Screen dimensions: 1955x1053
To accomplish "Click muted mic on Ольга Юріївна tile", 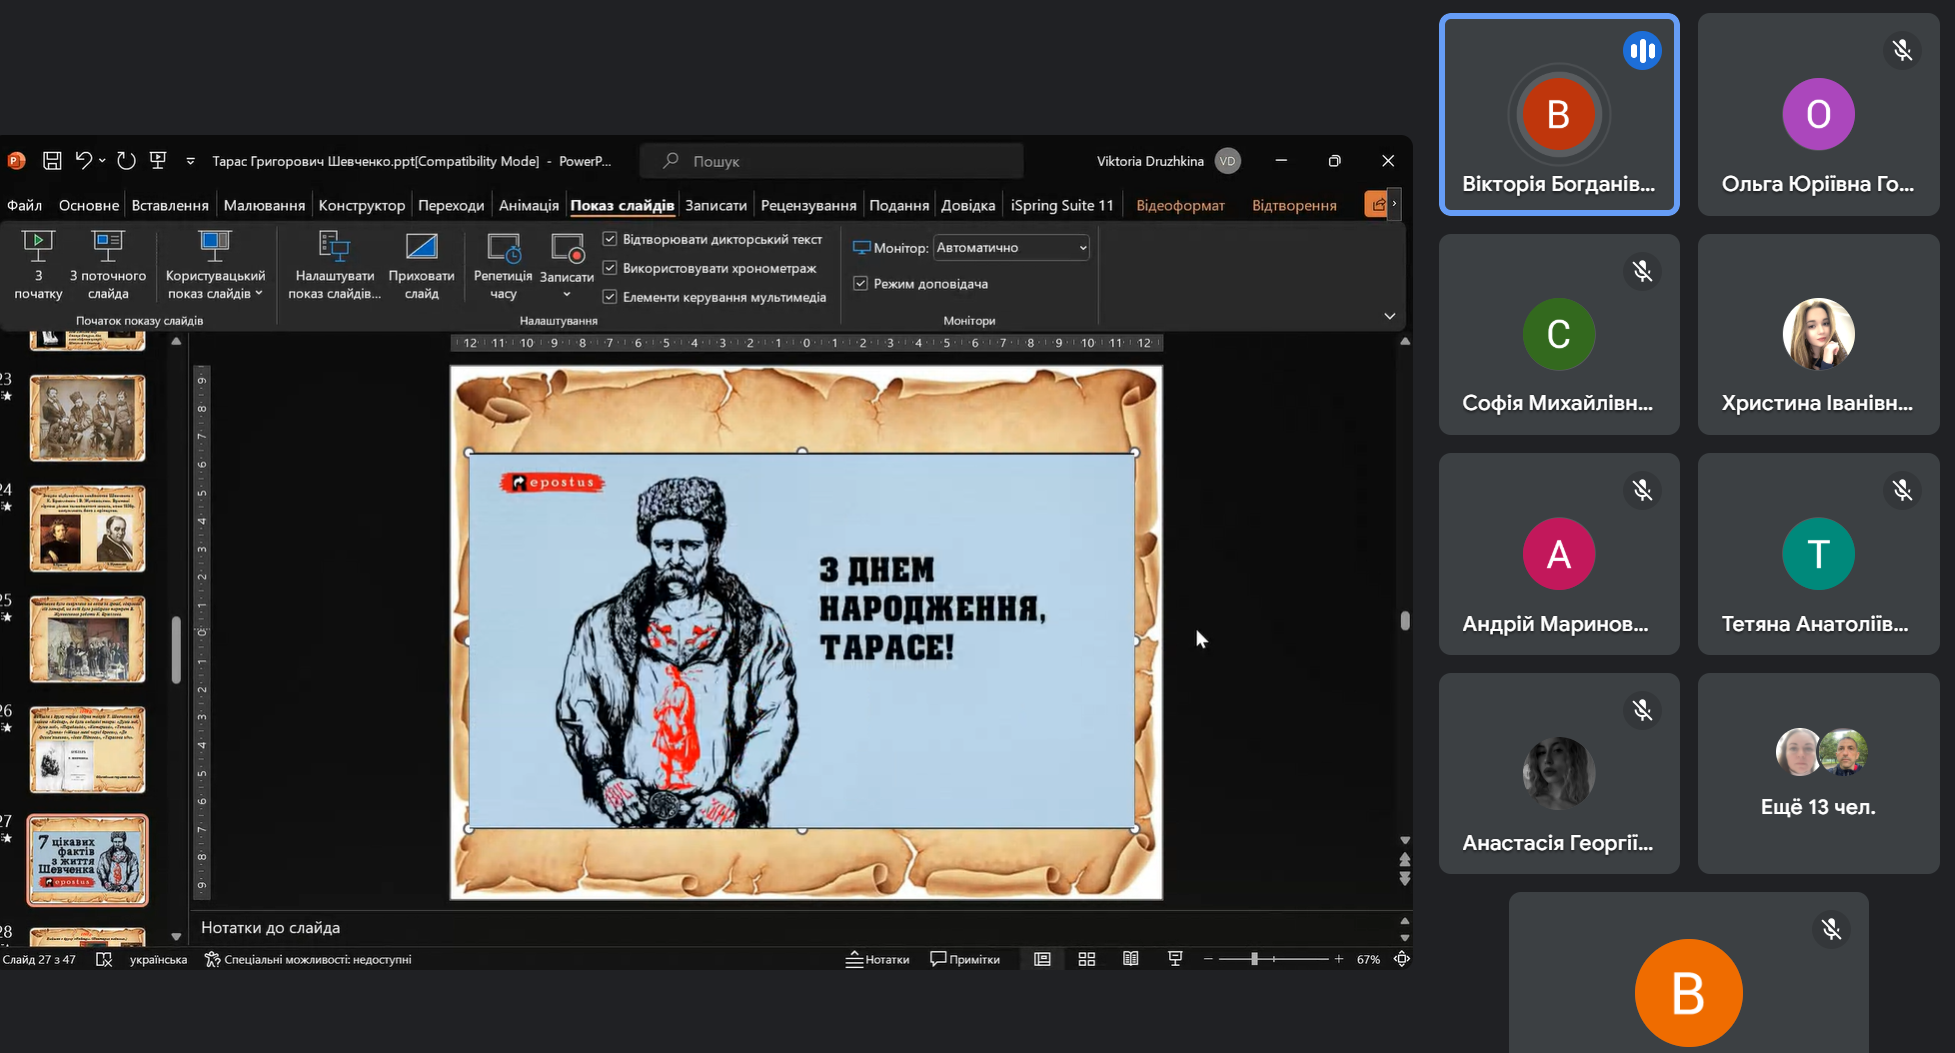I will click(1902, 50).
